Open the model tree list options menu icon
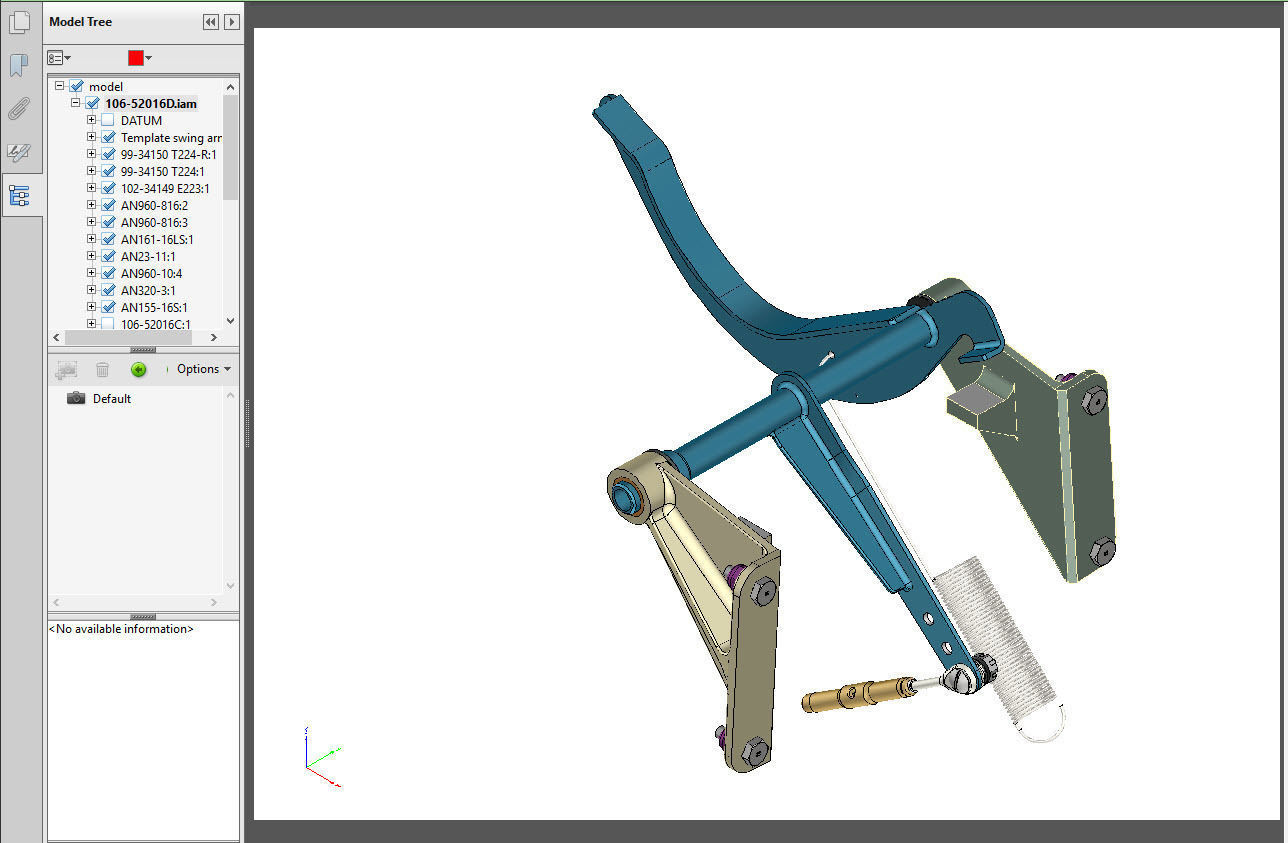The height and width of the screenshot is (843, 1288). 59,58
